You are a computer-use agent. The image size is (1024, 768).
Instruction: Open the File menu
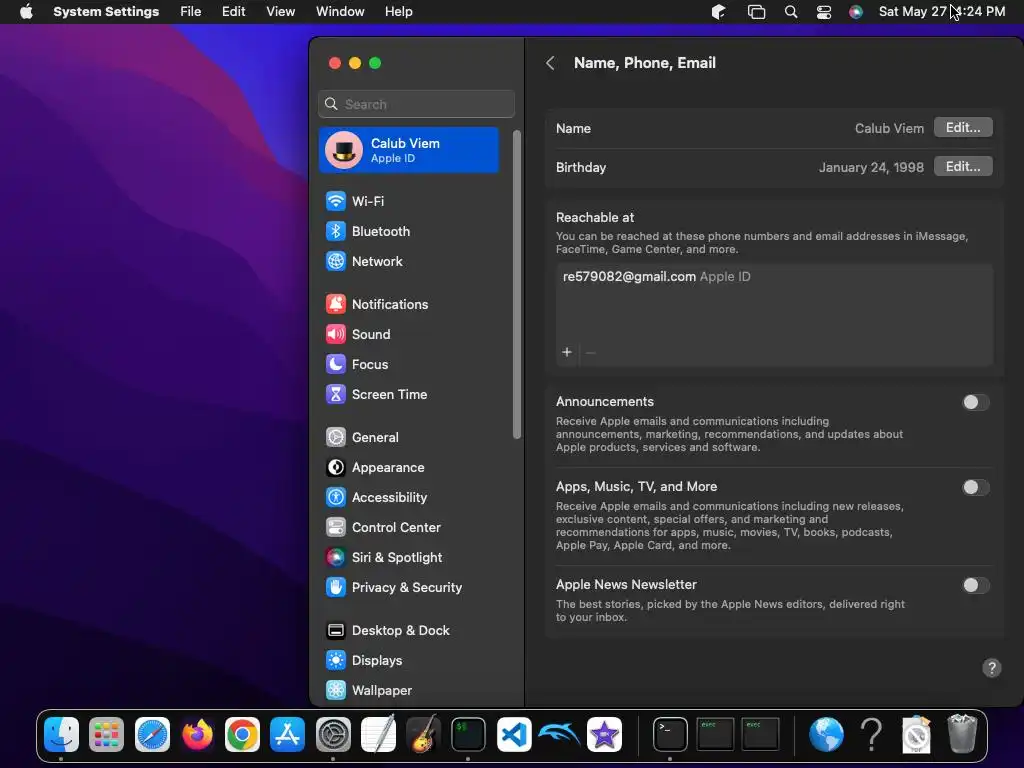(x=191, y=12)
